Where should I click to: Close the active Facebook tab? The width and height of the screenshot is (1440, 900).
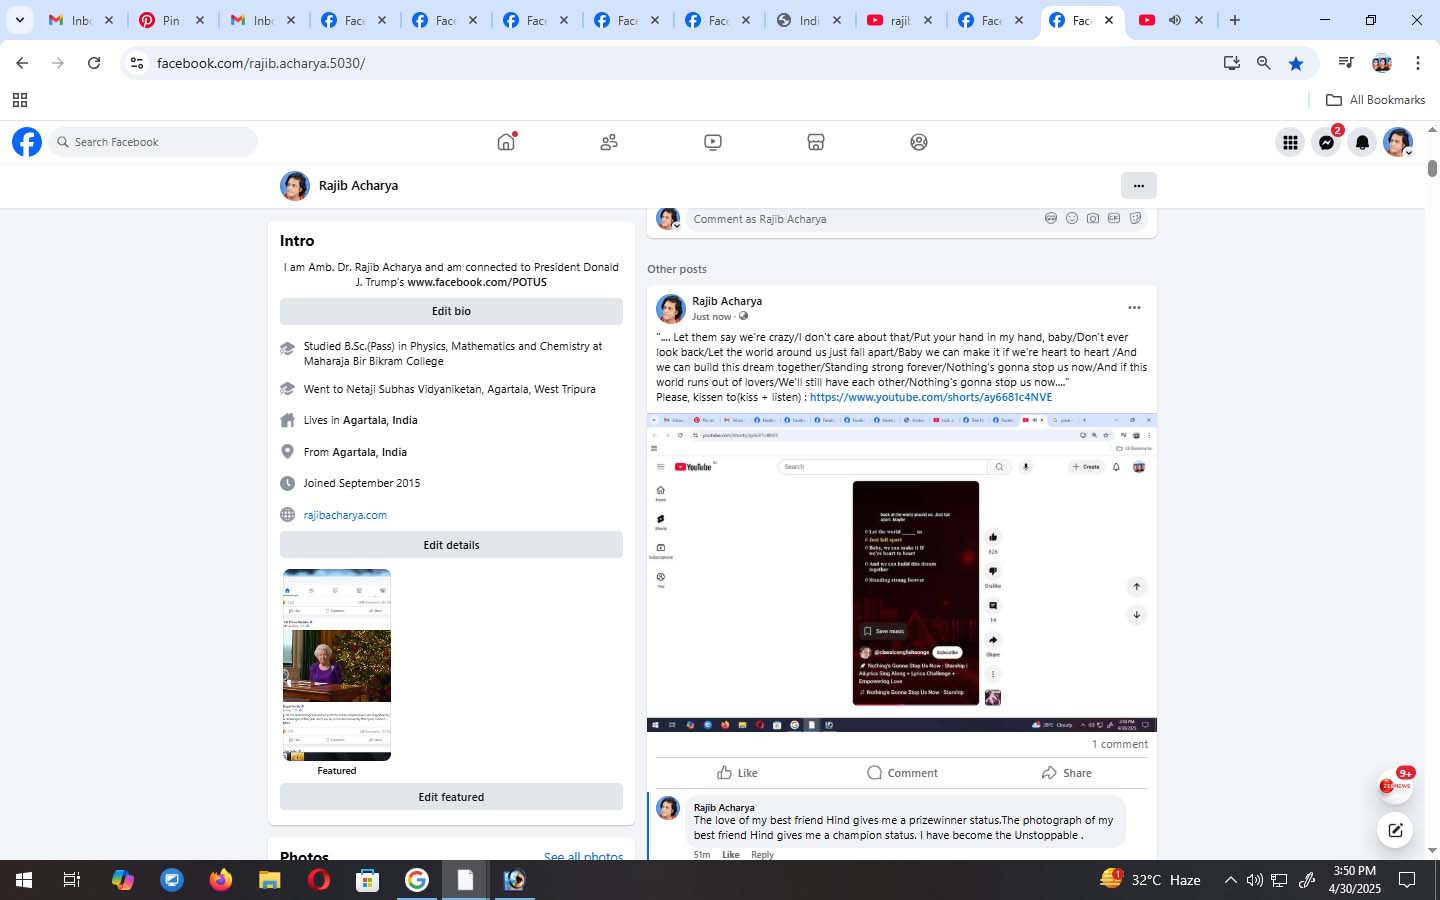tap(1109, 20)
